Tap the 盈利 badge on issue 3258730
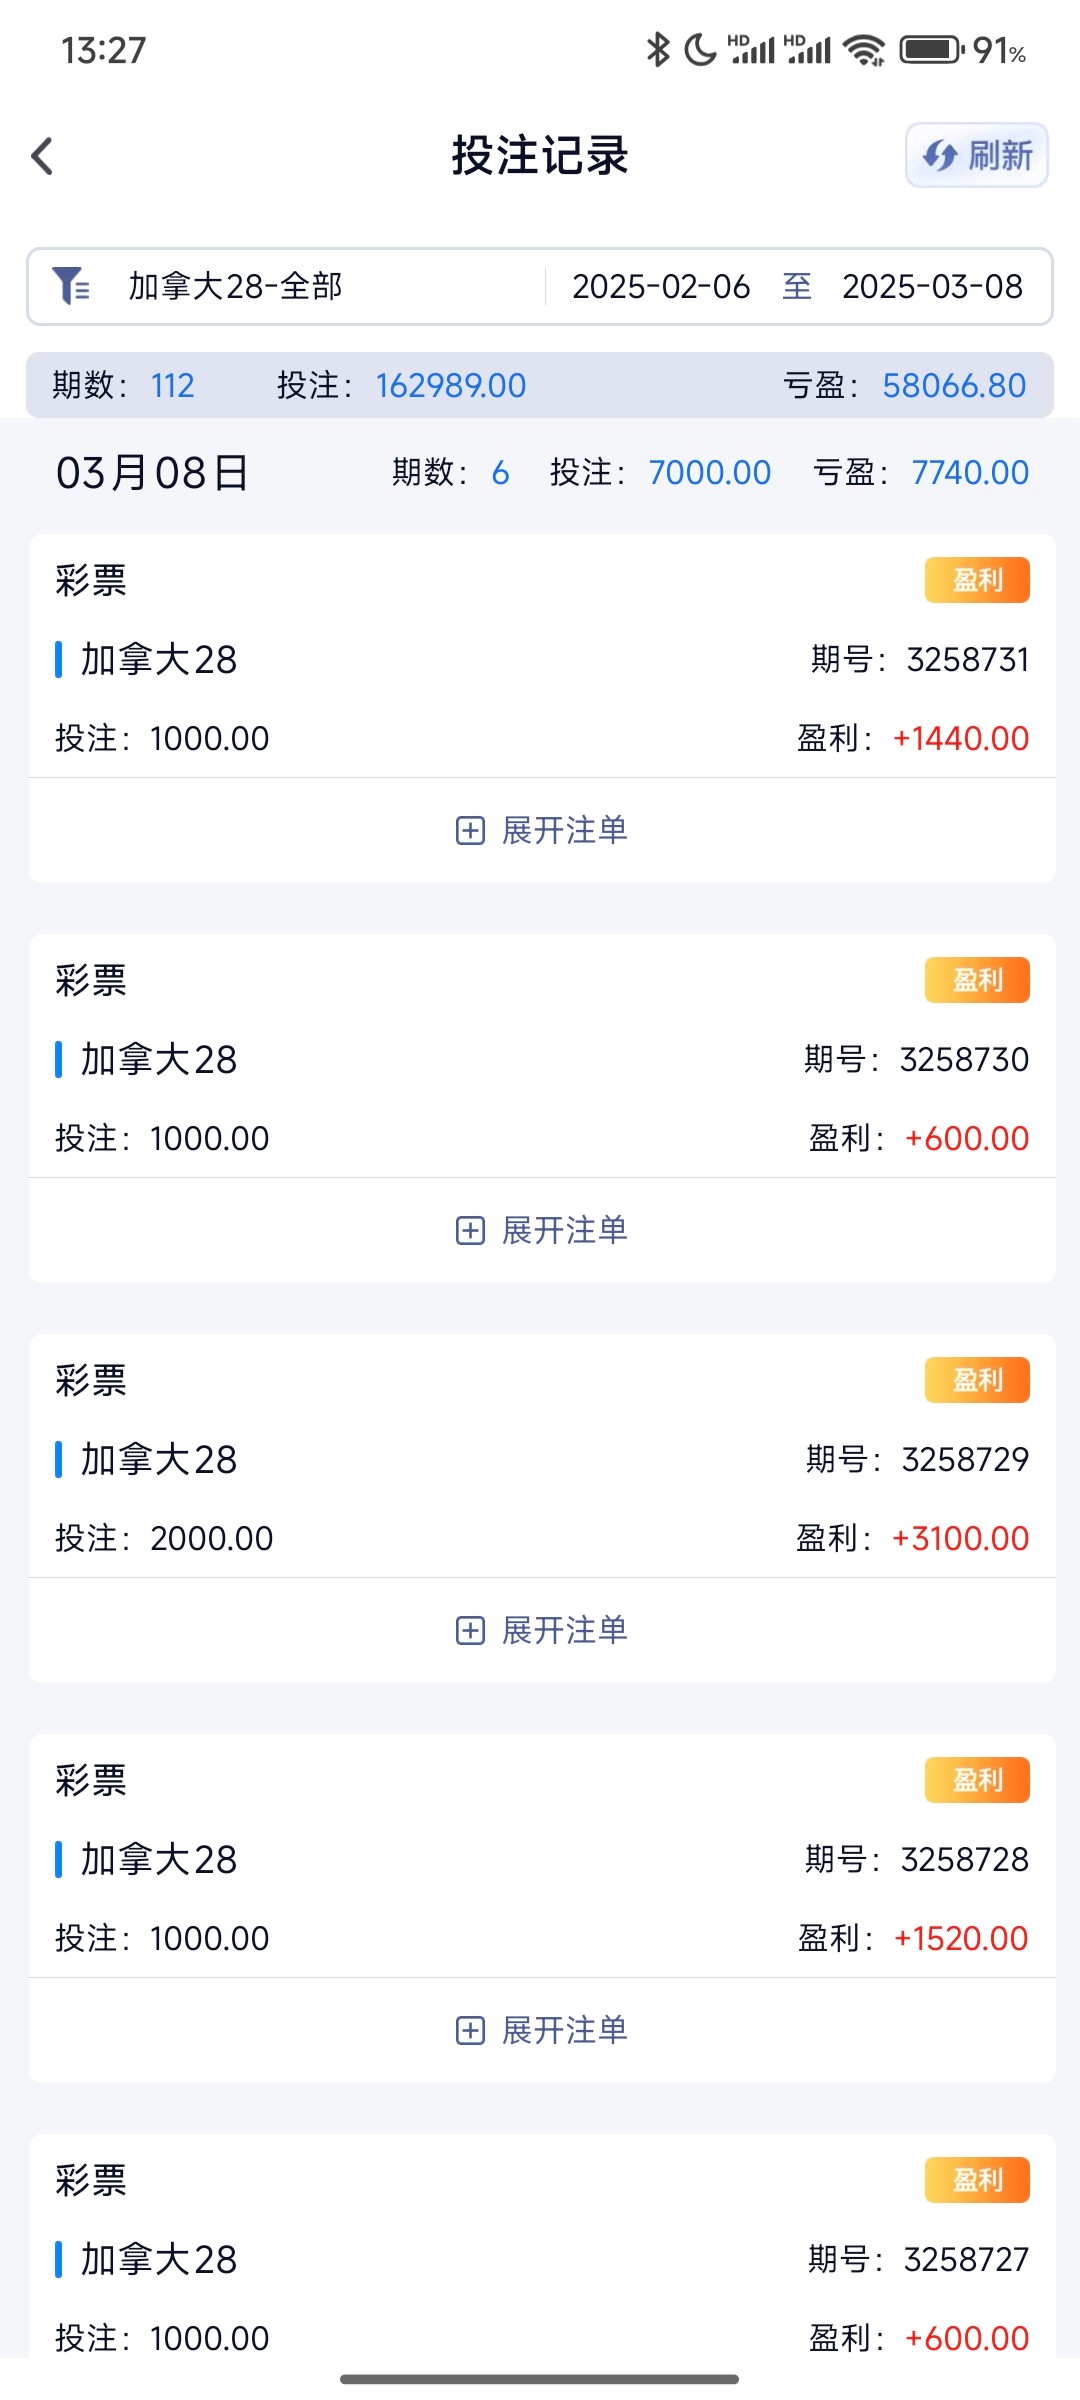 pyautogui.click(x=977, y=980)
